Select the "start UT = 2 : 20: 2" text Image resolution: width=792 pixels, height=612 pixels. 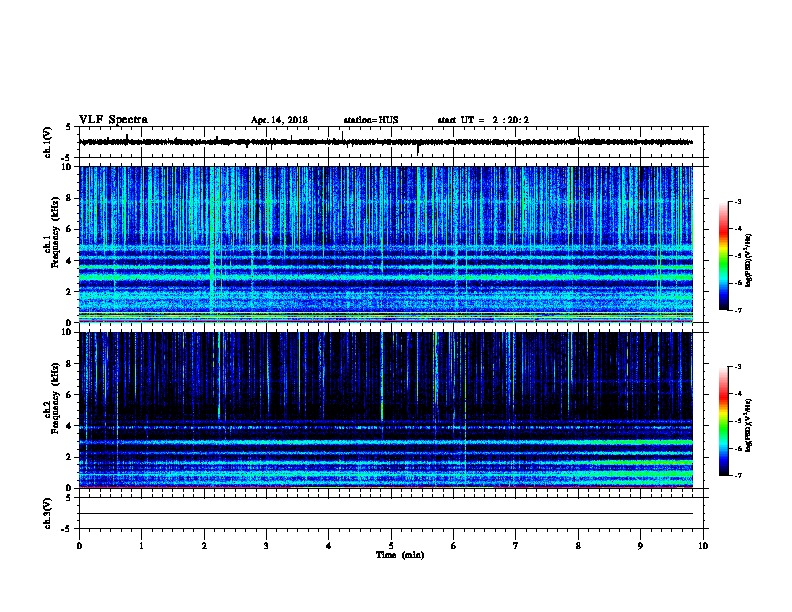pyautogui.click(x=483, y=120)
